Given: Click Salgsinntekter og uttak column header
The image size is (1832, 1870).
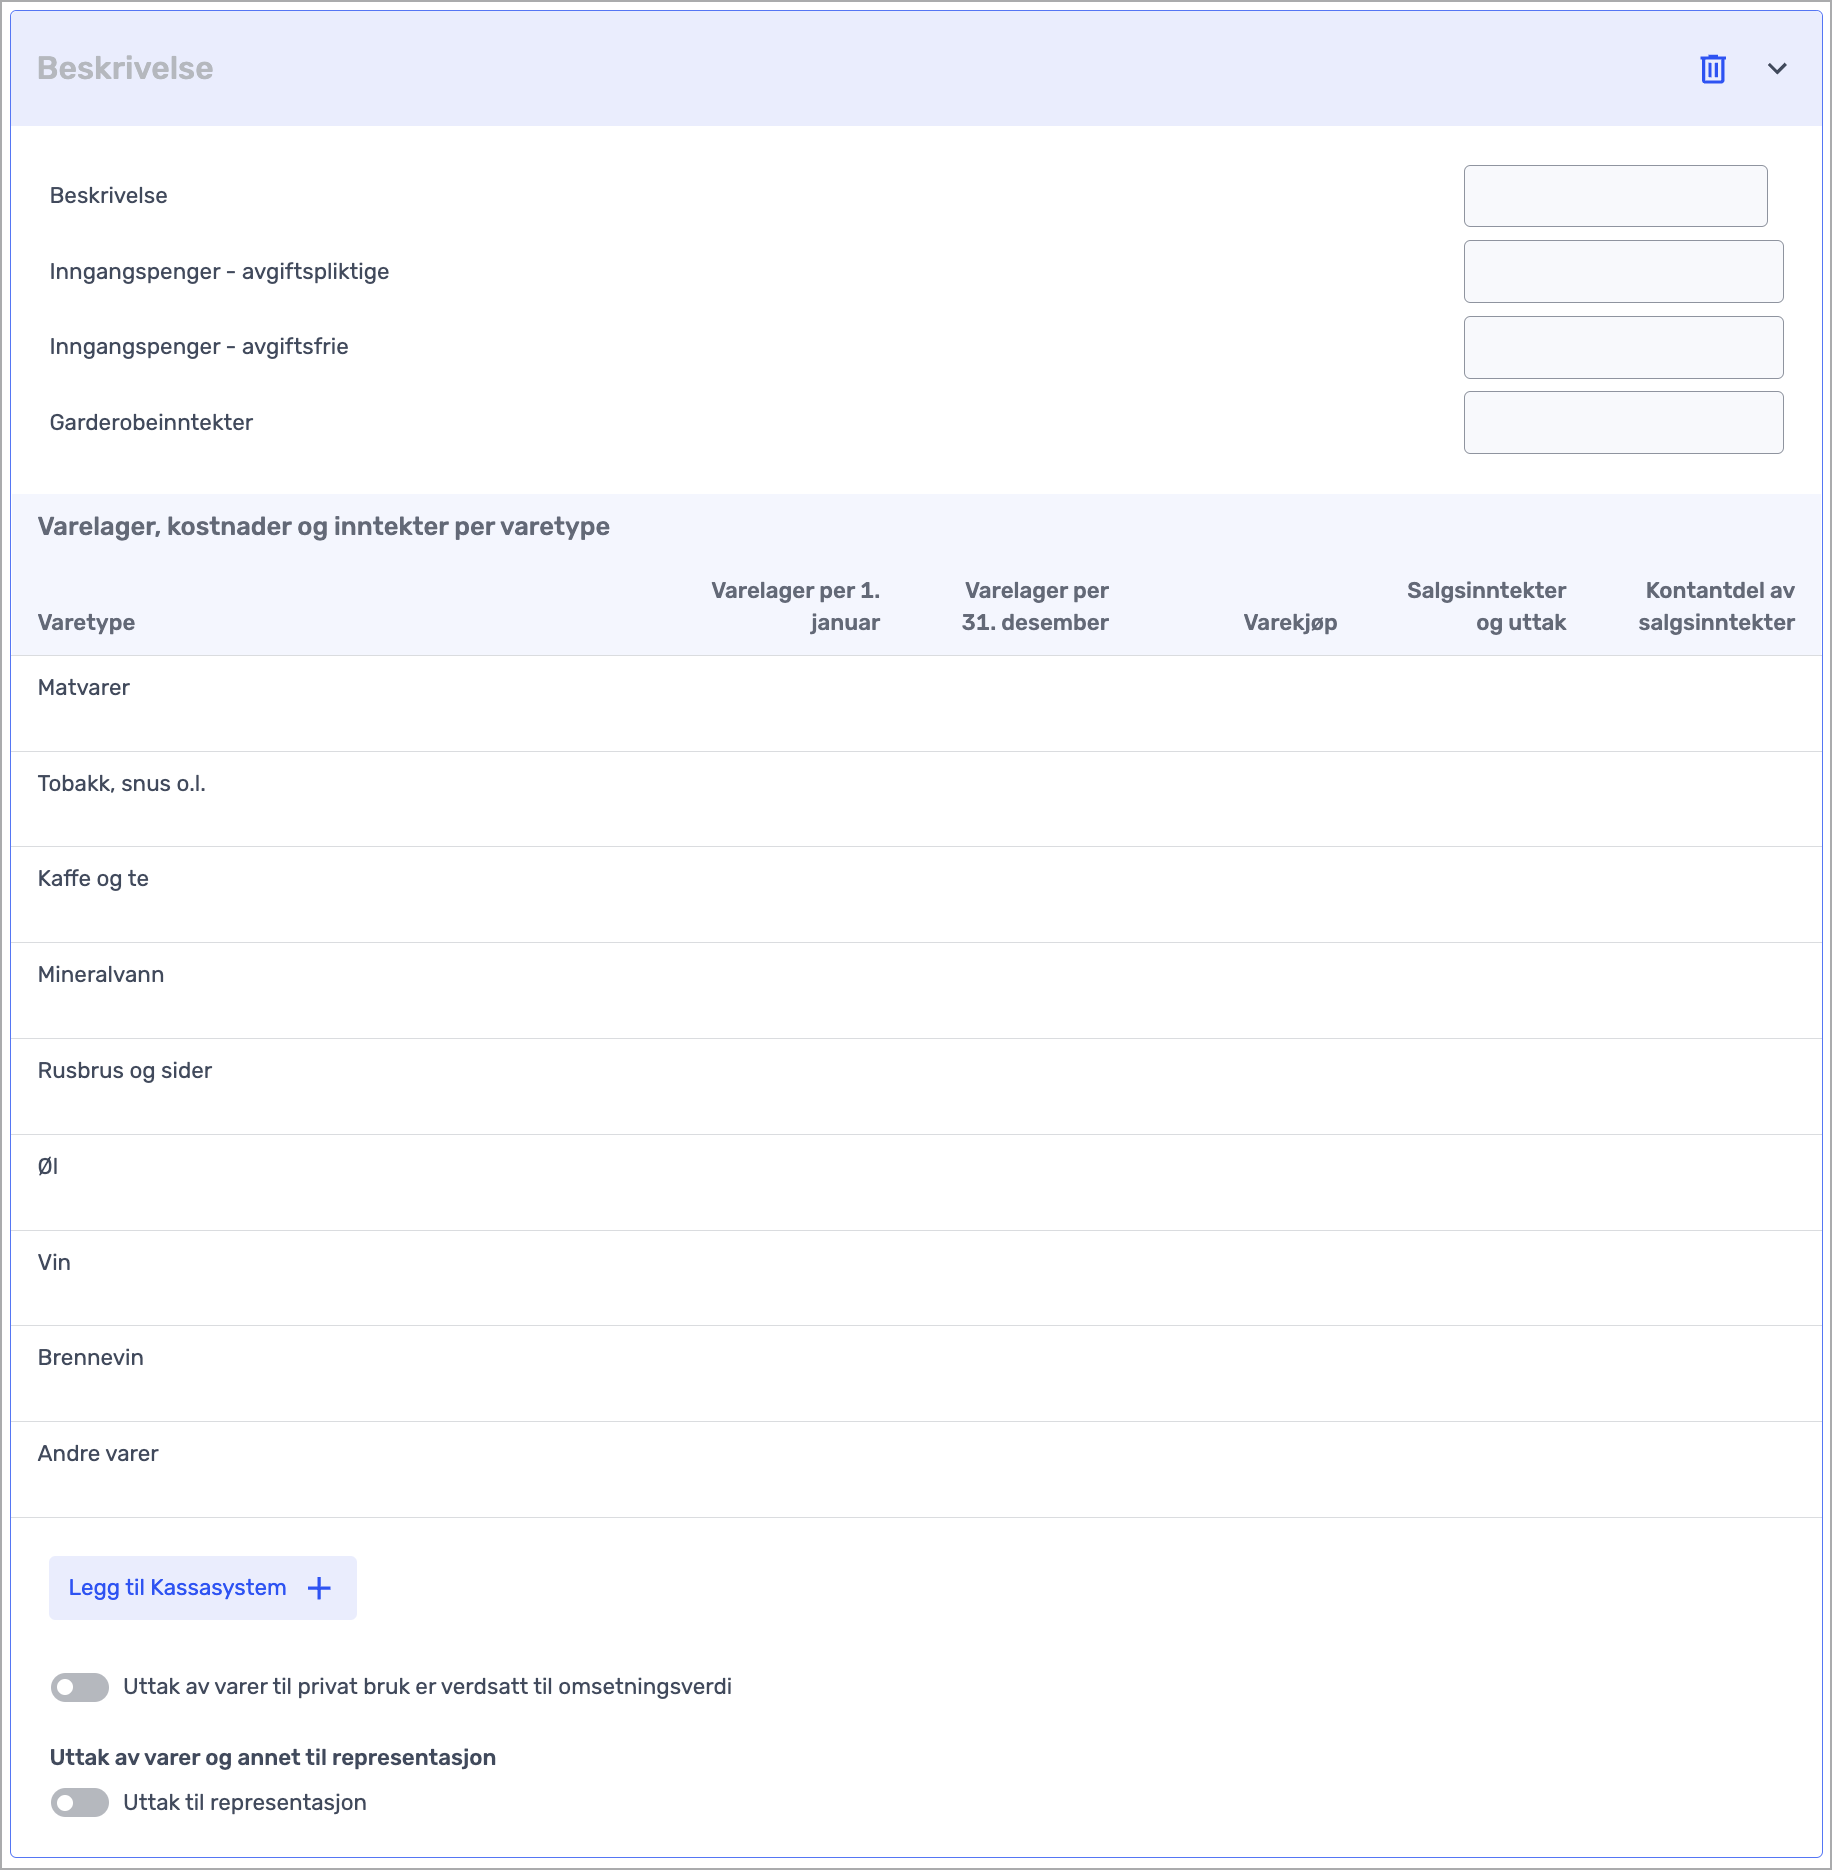Looking at the screenshot, I should (x=1486, y=606).
